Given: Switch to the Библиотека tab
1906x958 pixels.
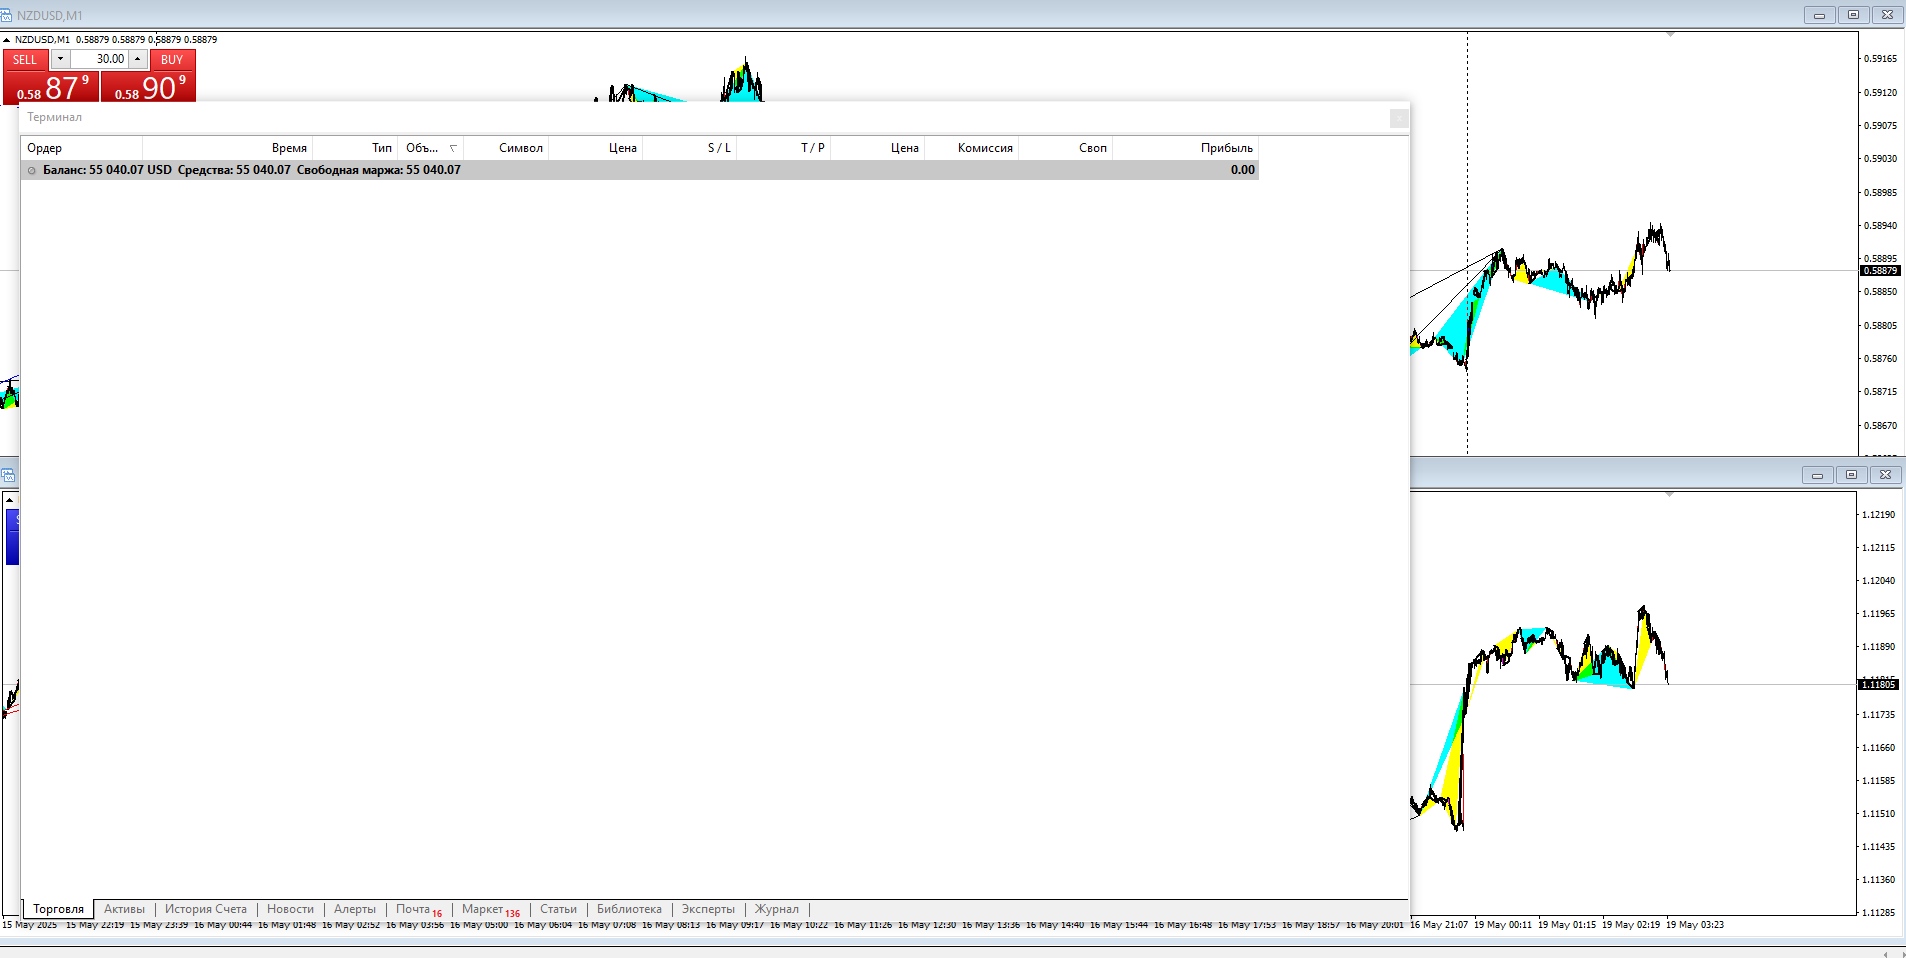Looking at the screenshot, I should click(x=629, y=909).
